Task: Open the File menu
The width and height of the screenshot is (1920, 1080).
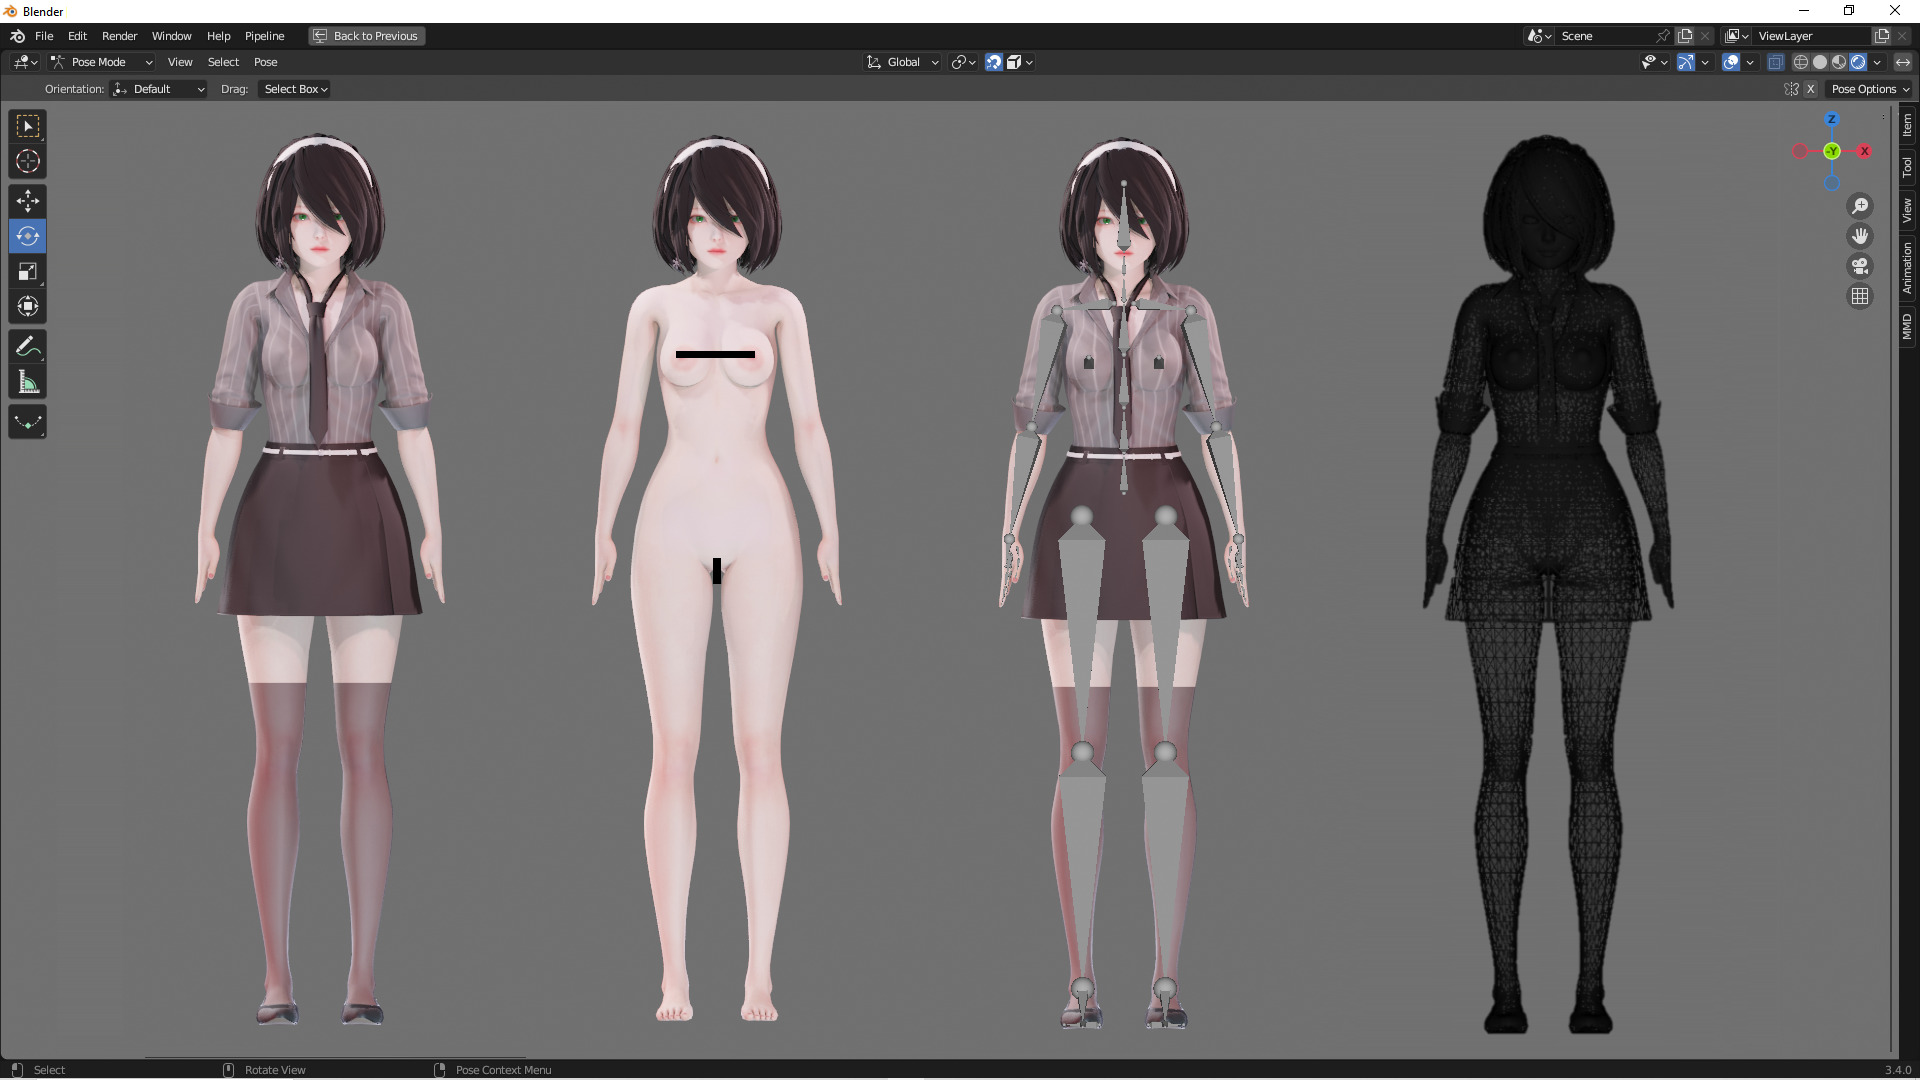Action: click(44, 36)
